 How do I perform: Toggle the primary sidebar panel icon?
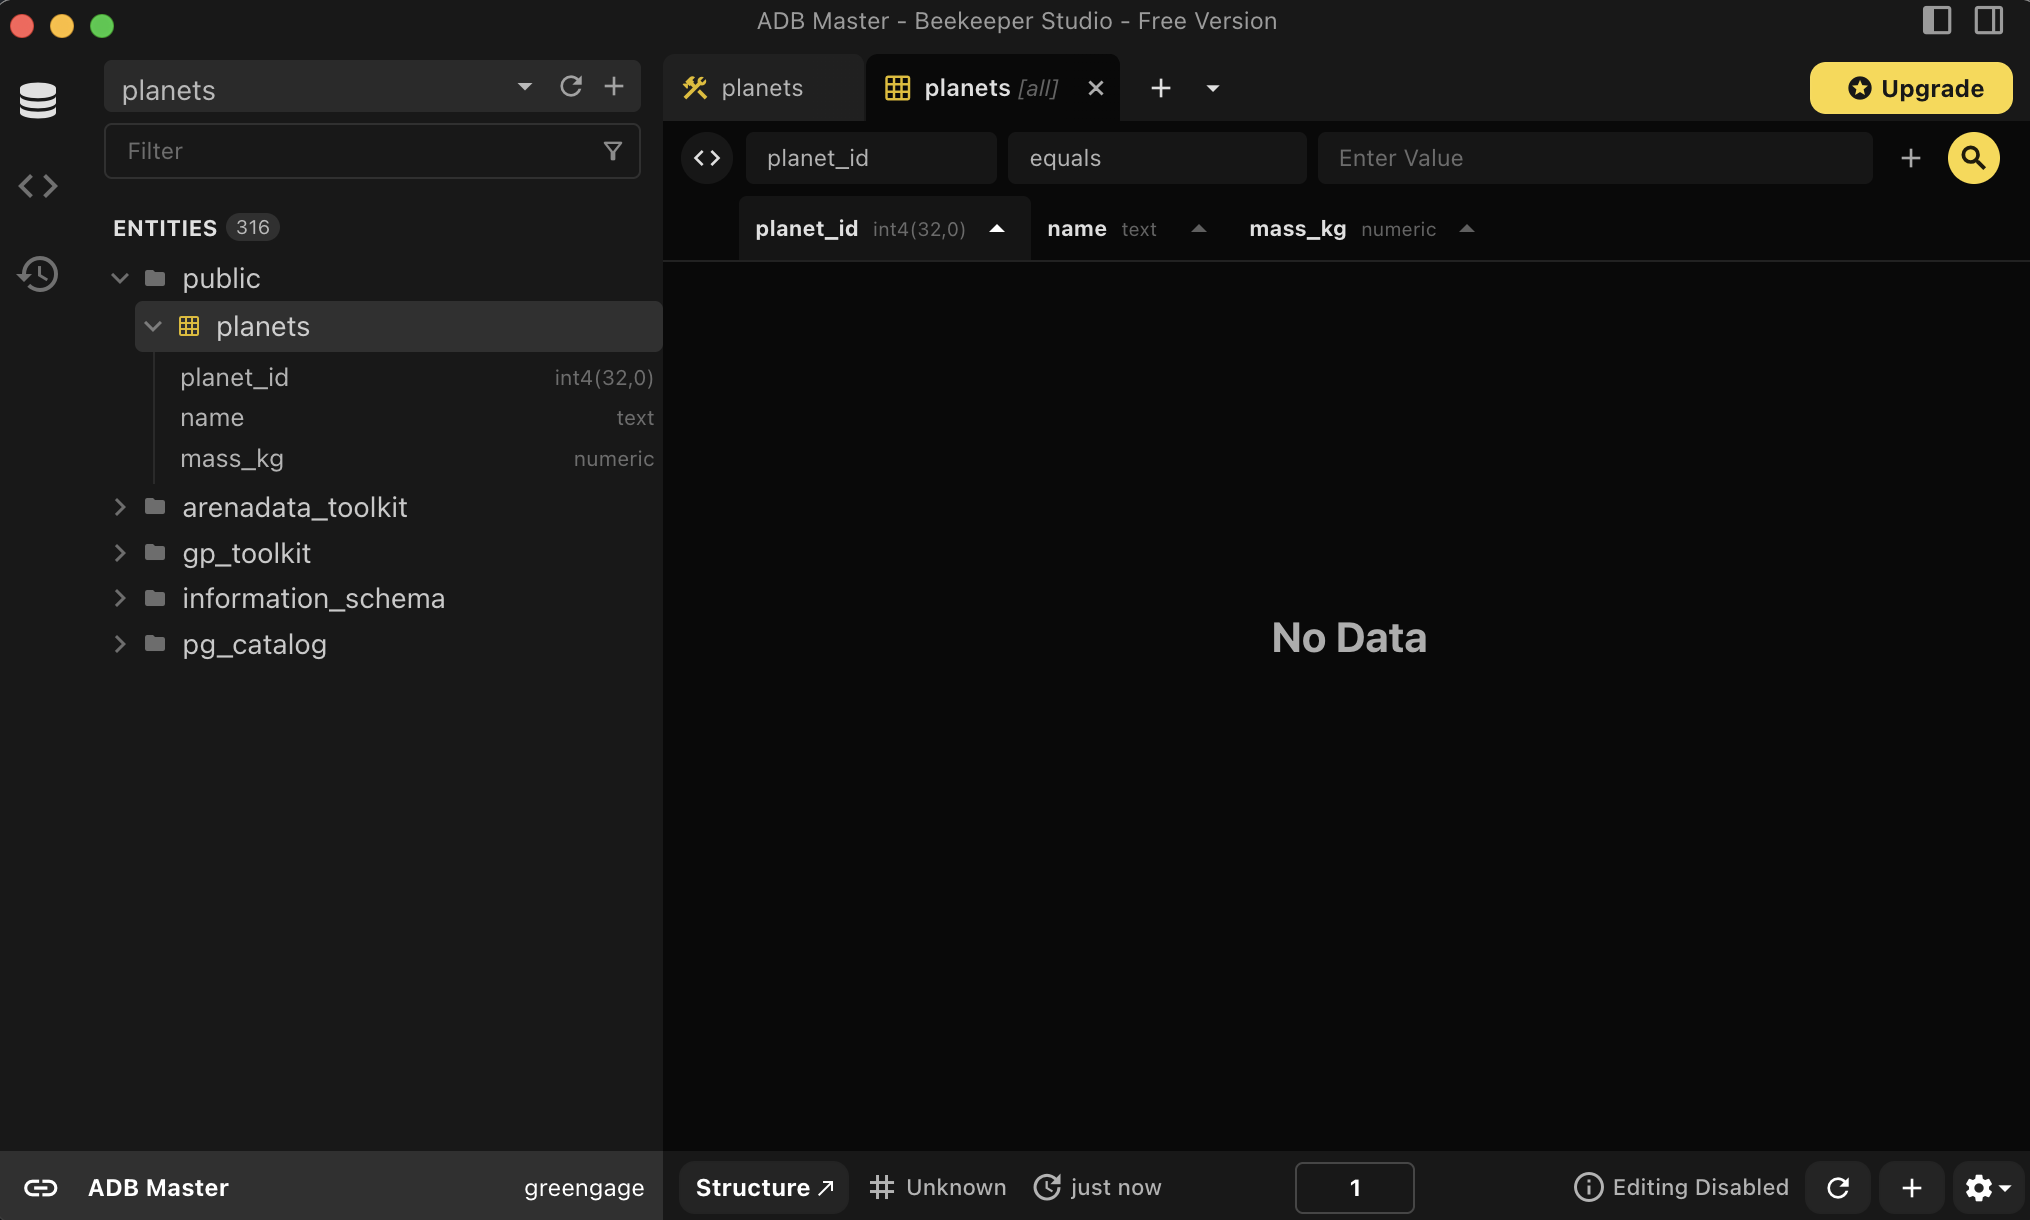click(1937, 21)
